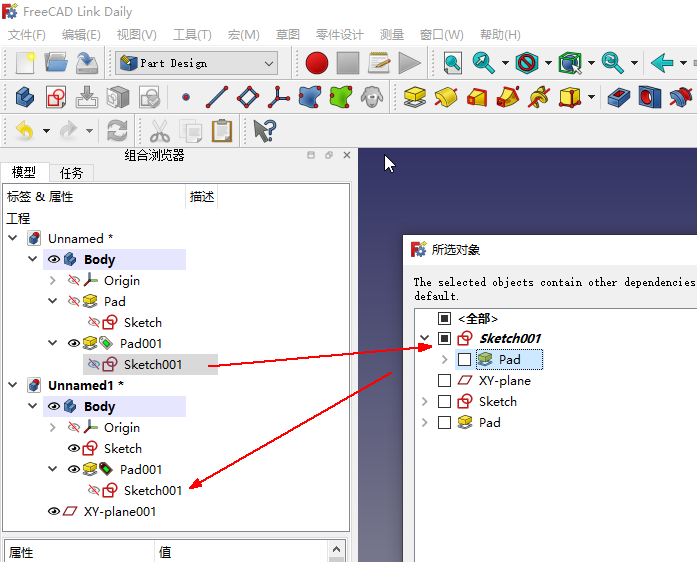Screen dimensions: 697x562
Task: Collapse the Pad node in Unnamed
Action: click(x=52, y=301)
